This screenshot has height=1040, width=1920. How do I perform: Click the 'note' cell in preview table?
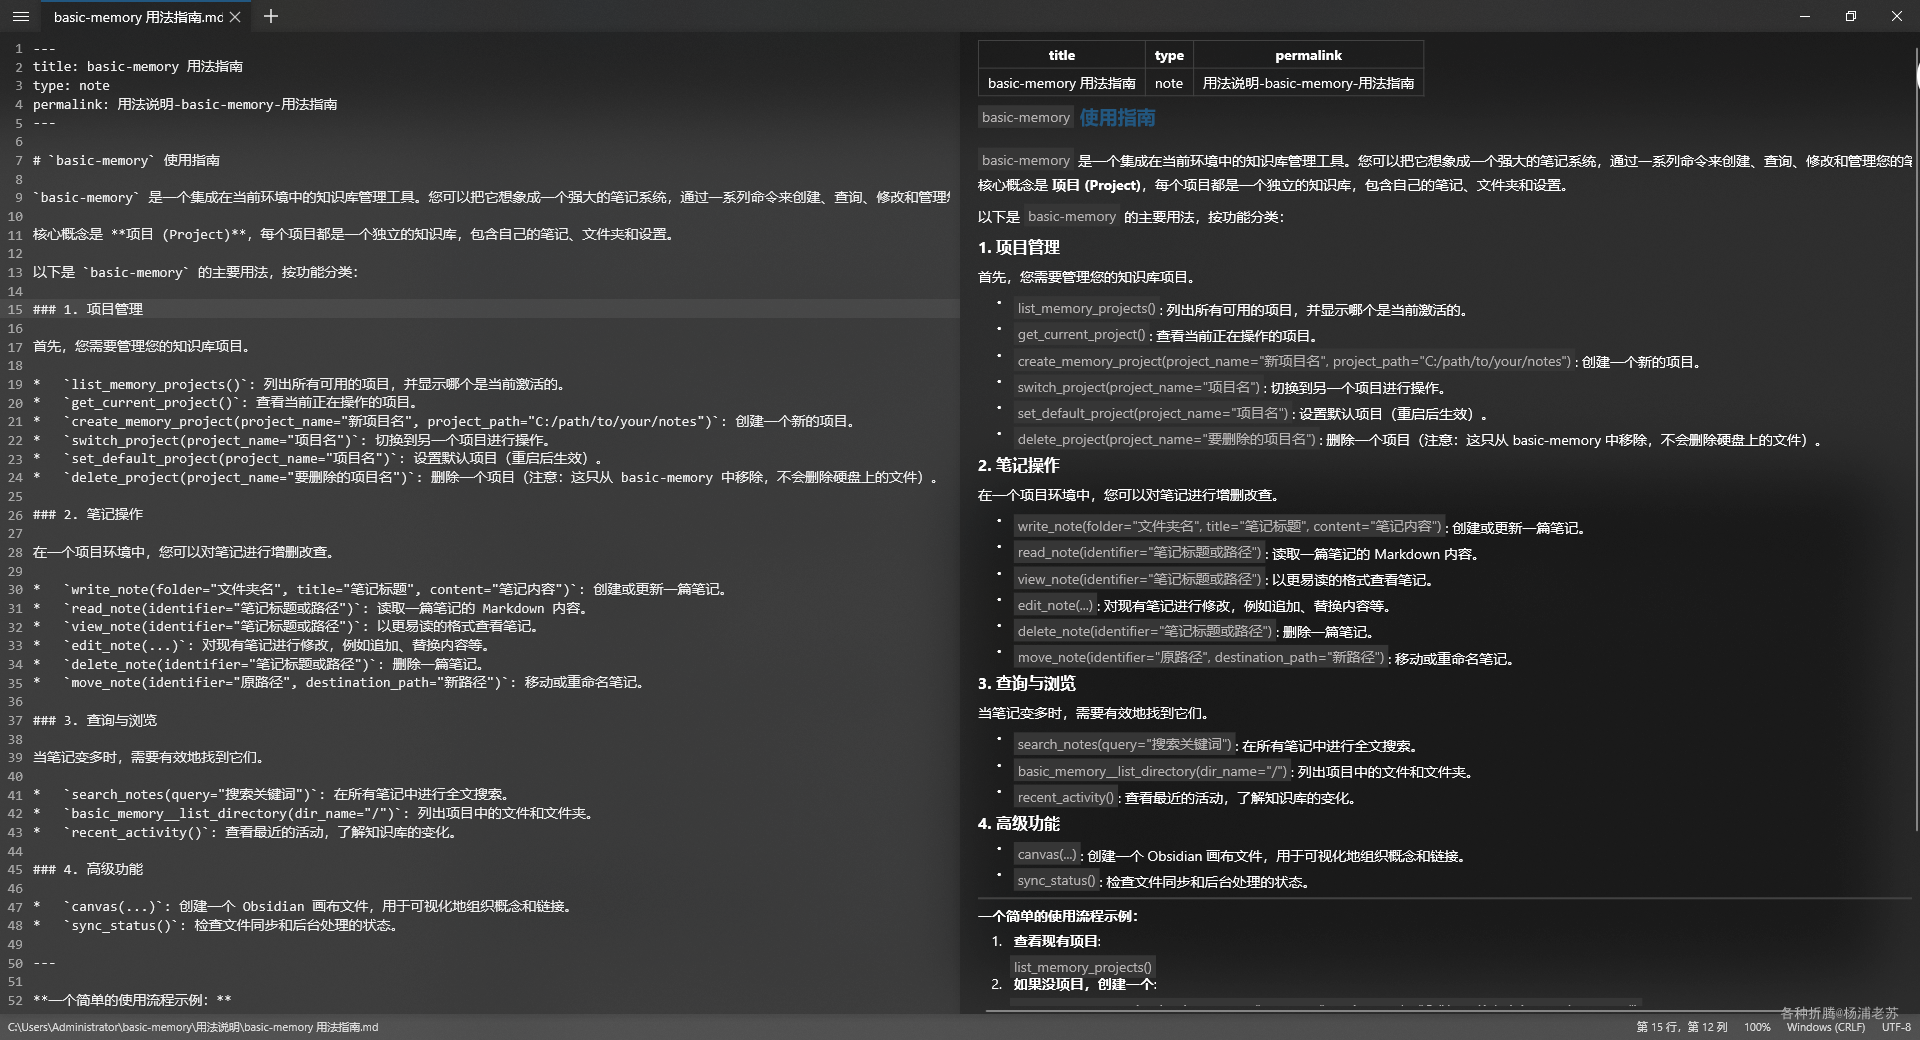click(x=1169, y=83)
